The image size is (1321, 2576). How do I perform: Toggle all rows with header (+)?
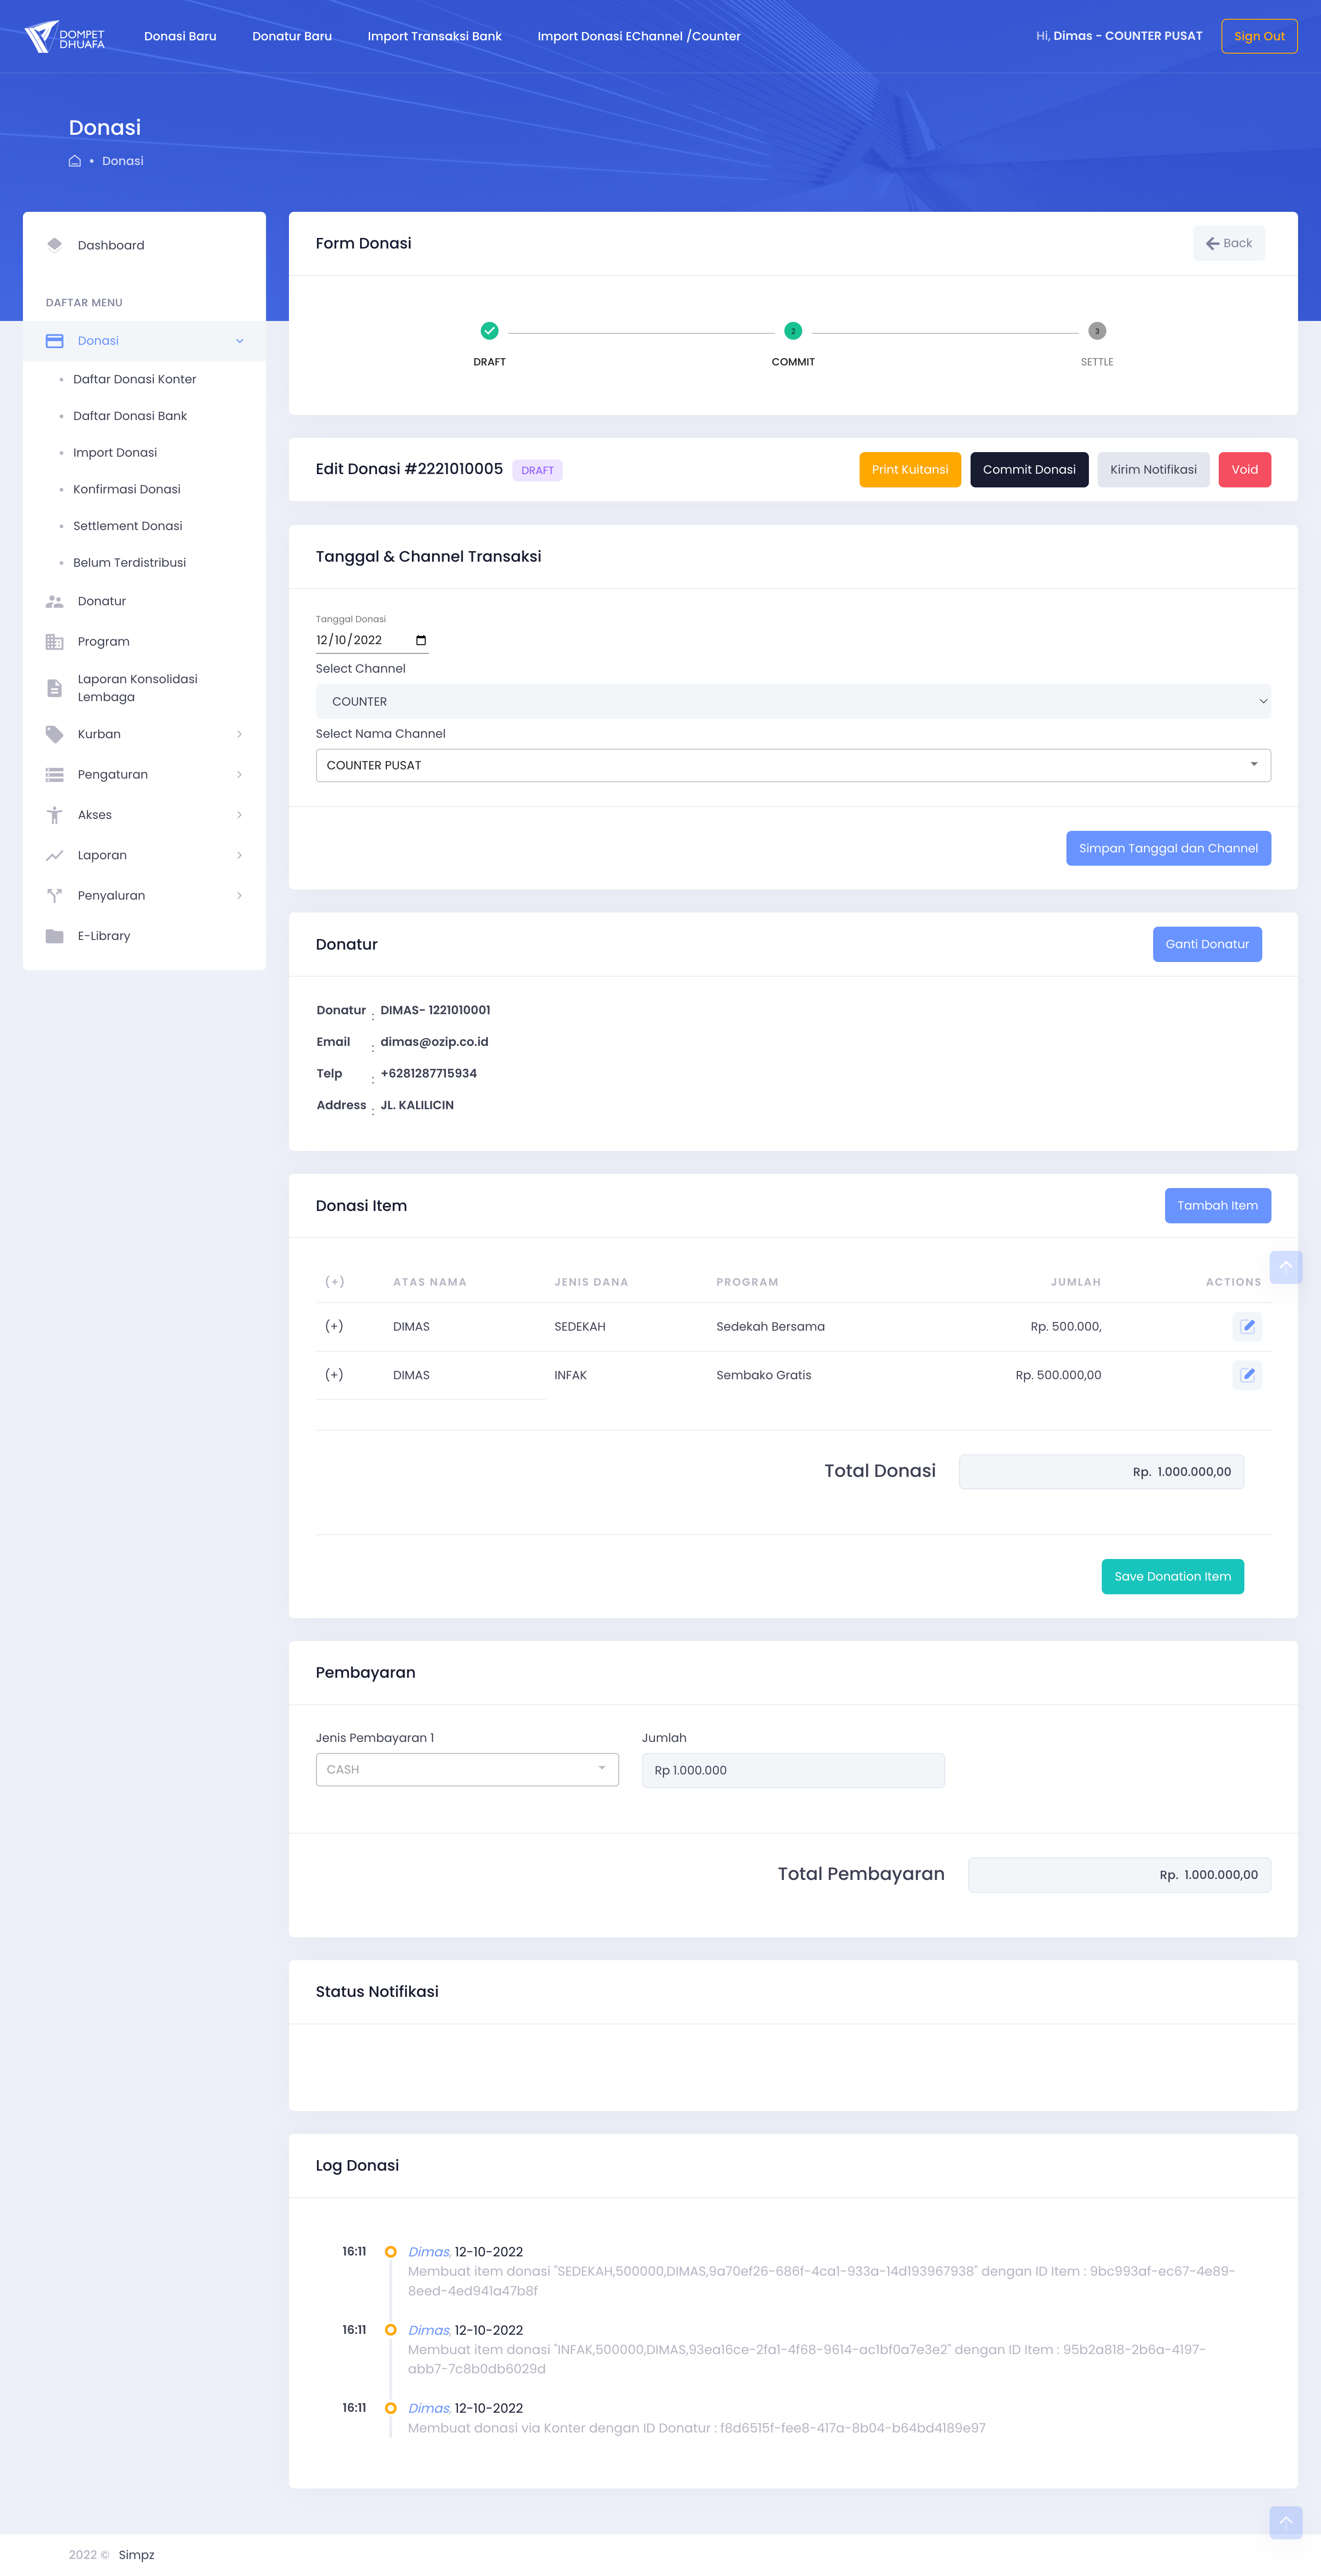(x=334, y=1282)
